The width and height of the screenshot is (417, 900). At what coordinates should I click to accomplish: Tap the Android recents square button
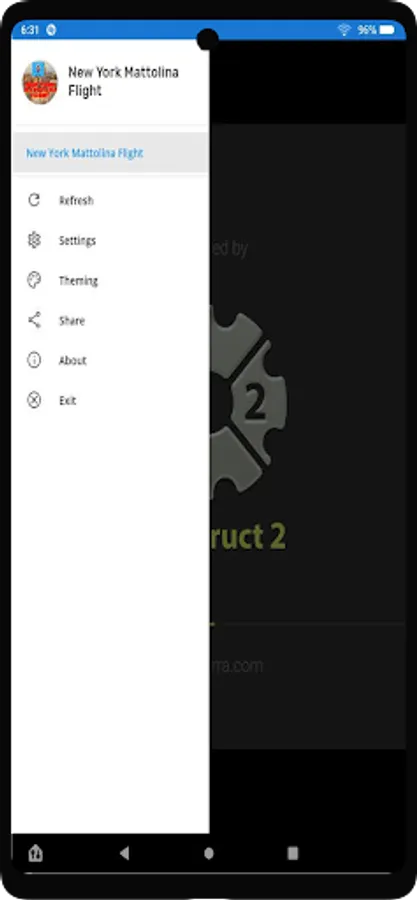(x=293, y=853)
